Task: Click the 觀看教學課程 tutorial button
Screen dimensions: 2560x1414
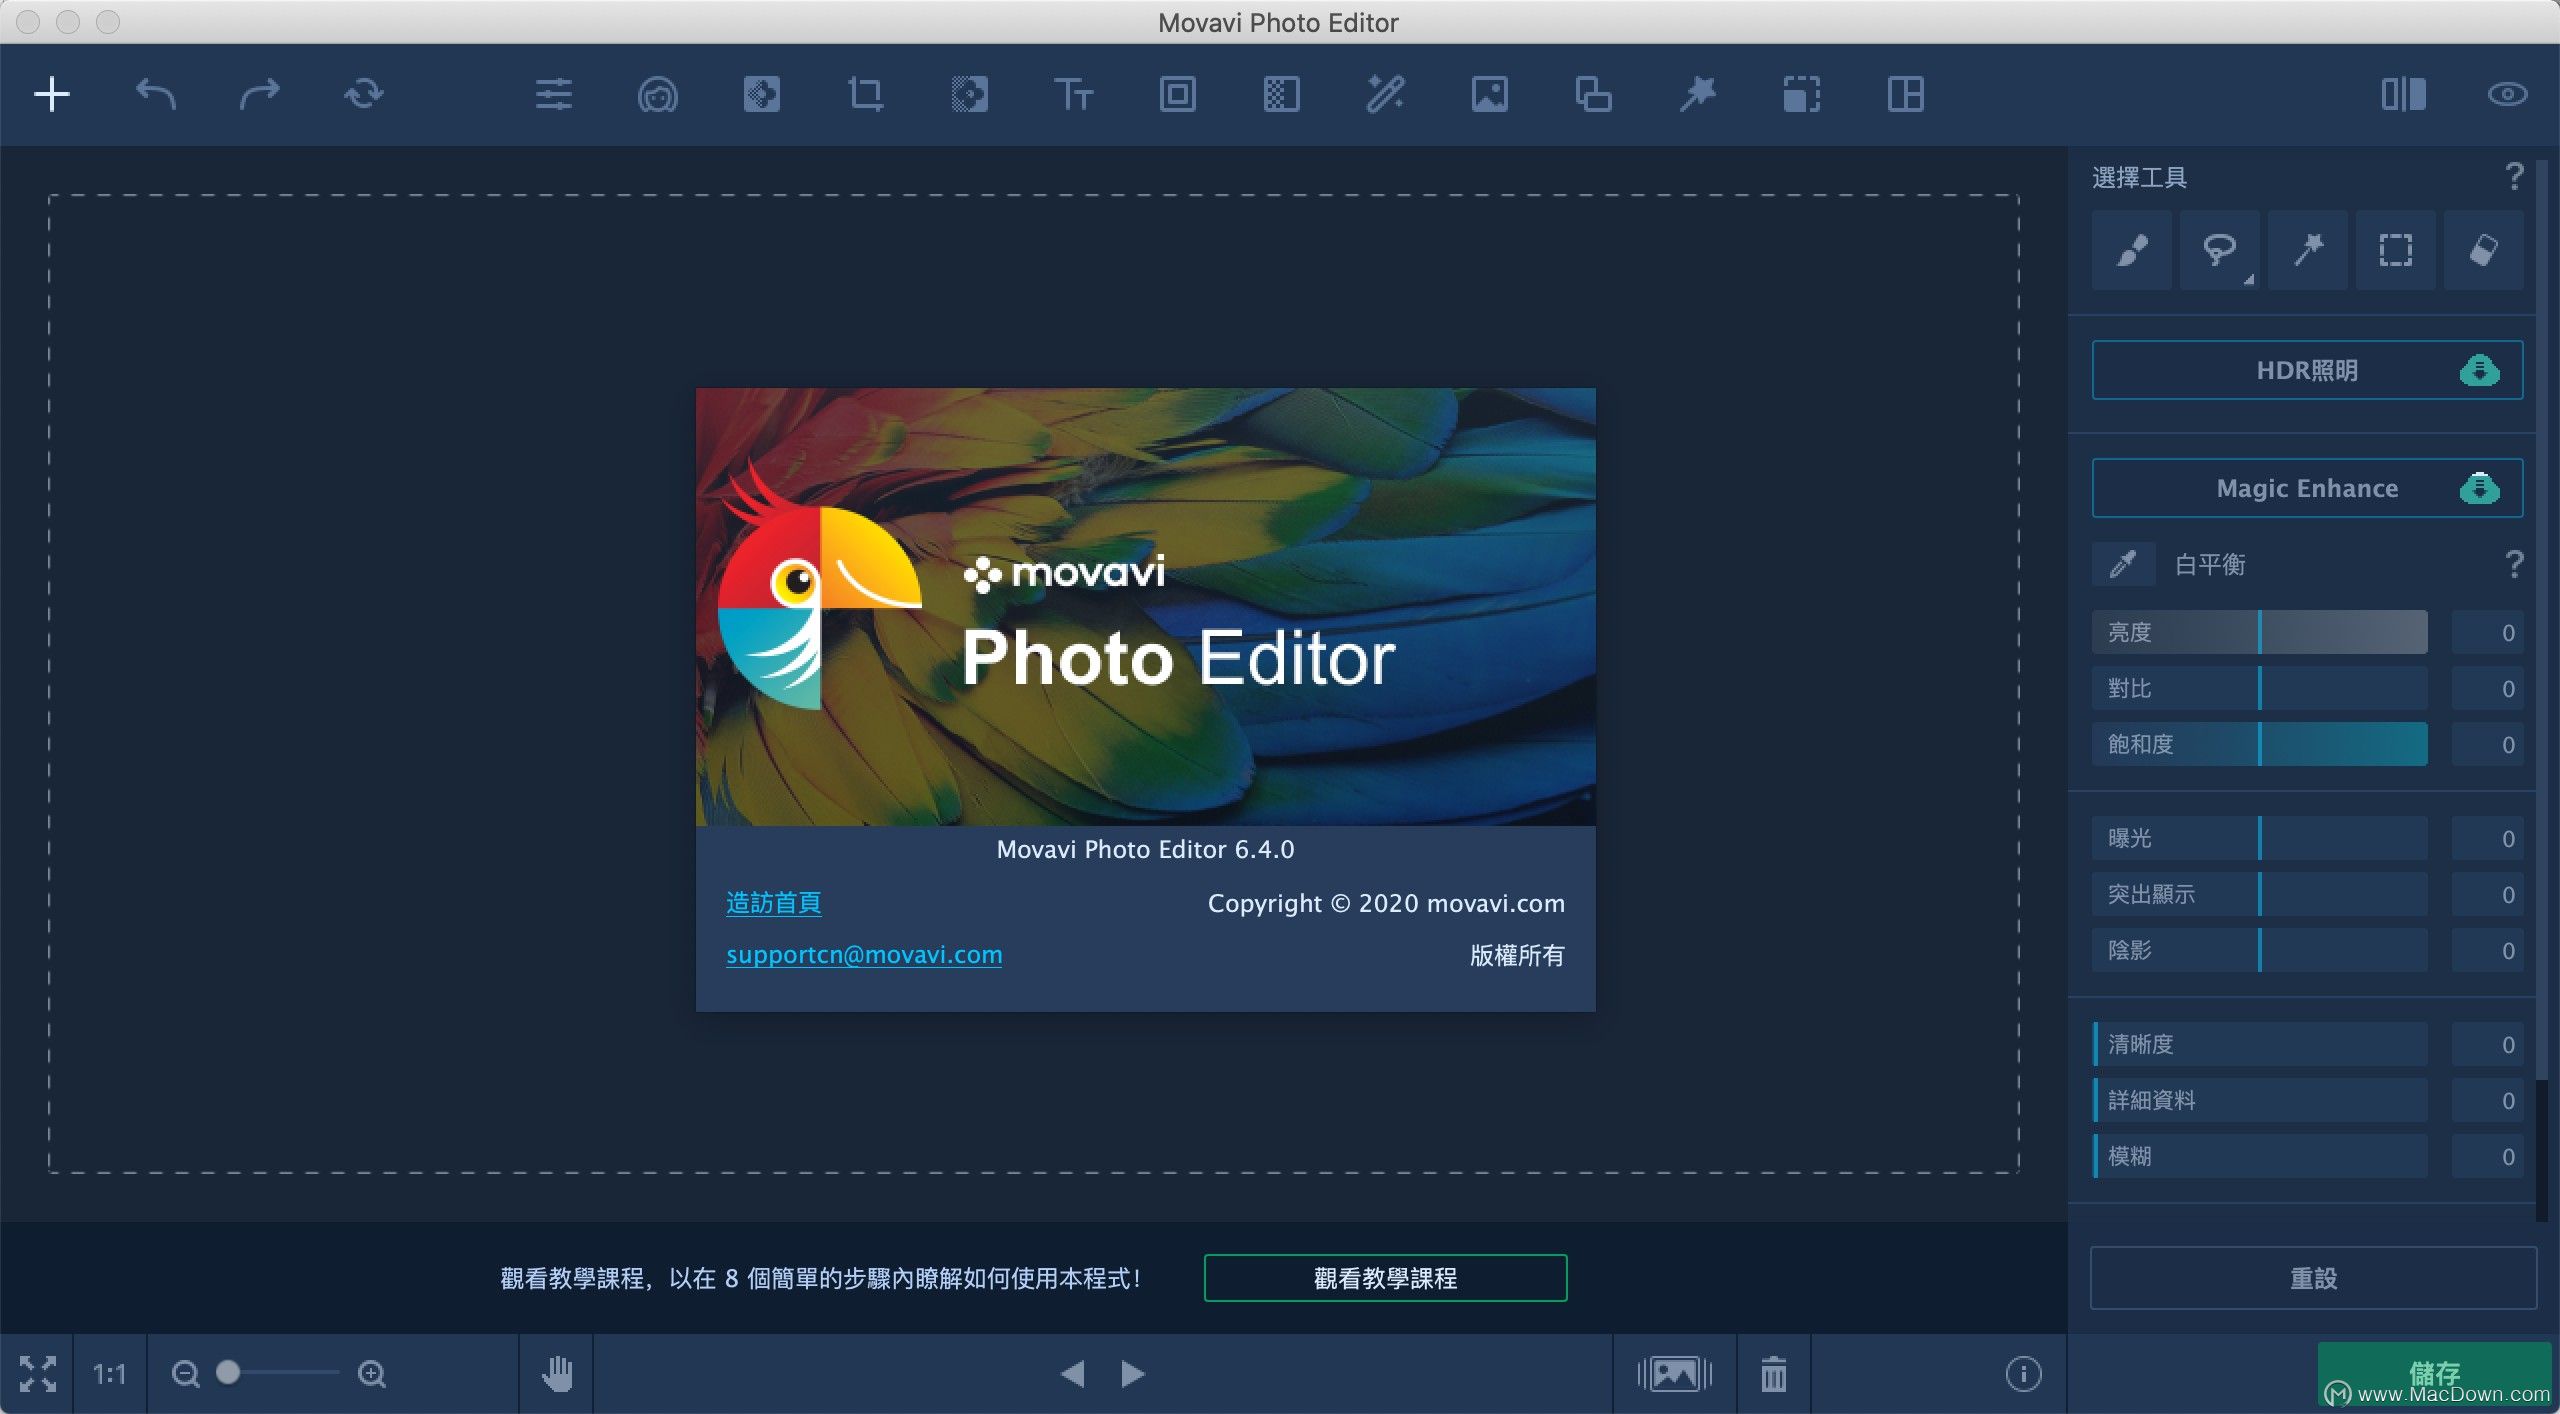Action: [x=1385, y=1278]
